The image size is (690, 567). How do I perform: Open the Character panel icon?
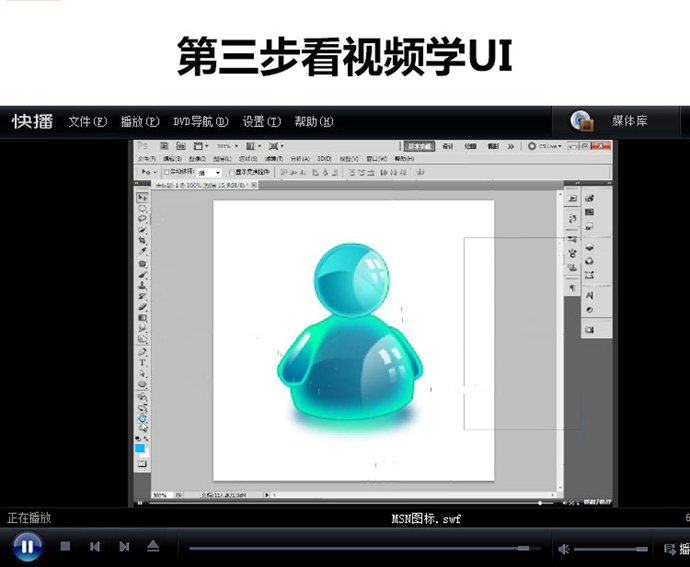click(590, 296)
